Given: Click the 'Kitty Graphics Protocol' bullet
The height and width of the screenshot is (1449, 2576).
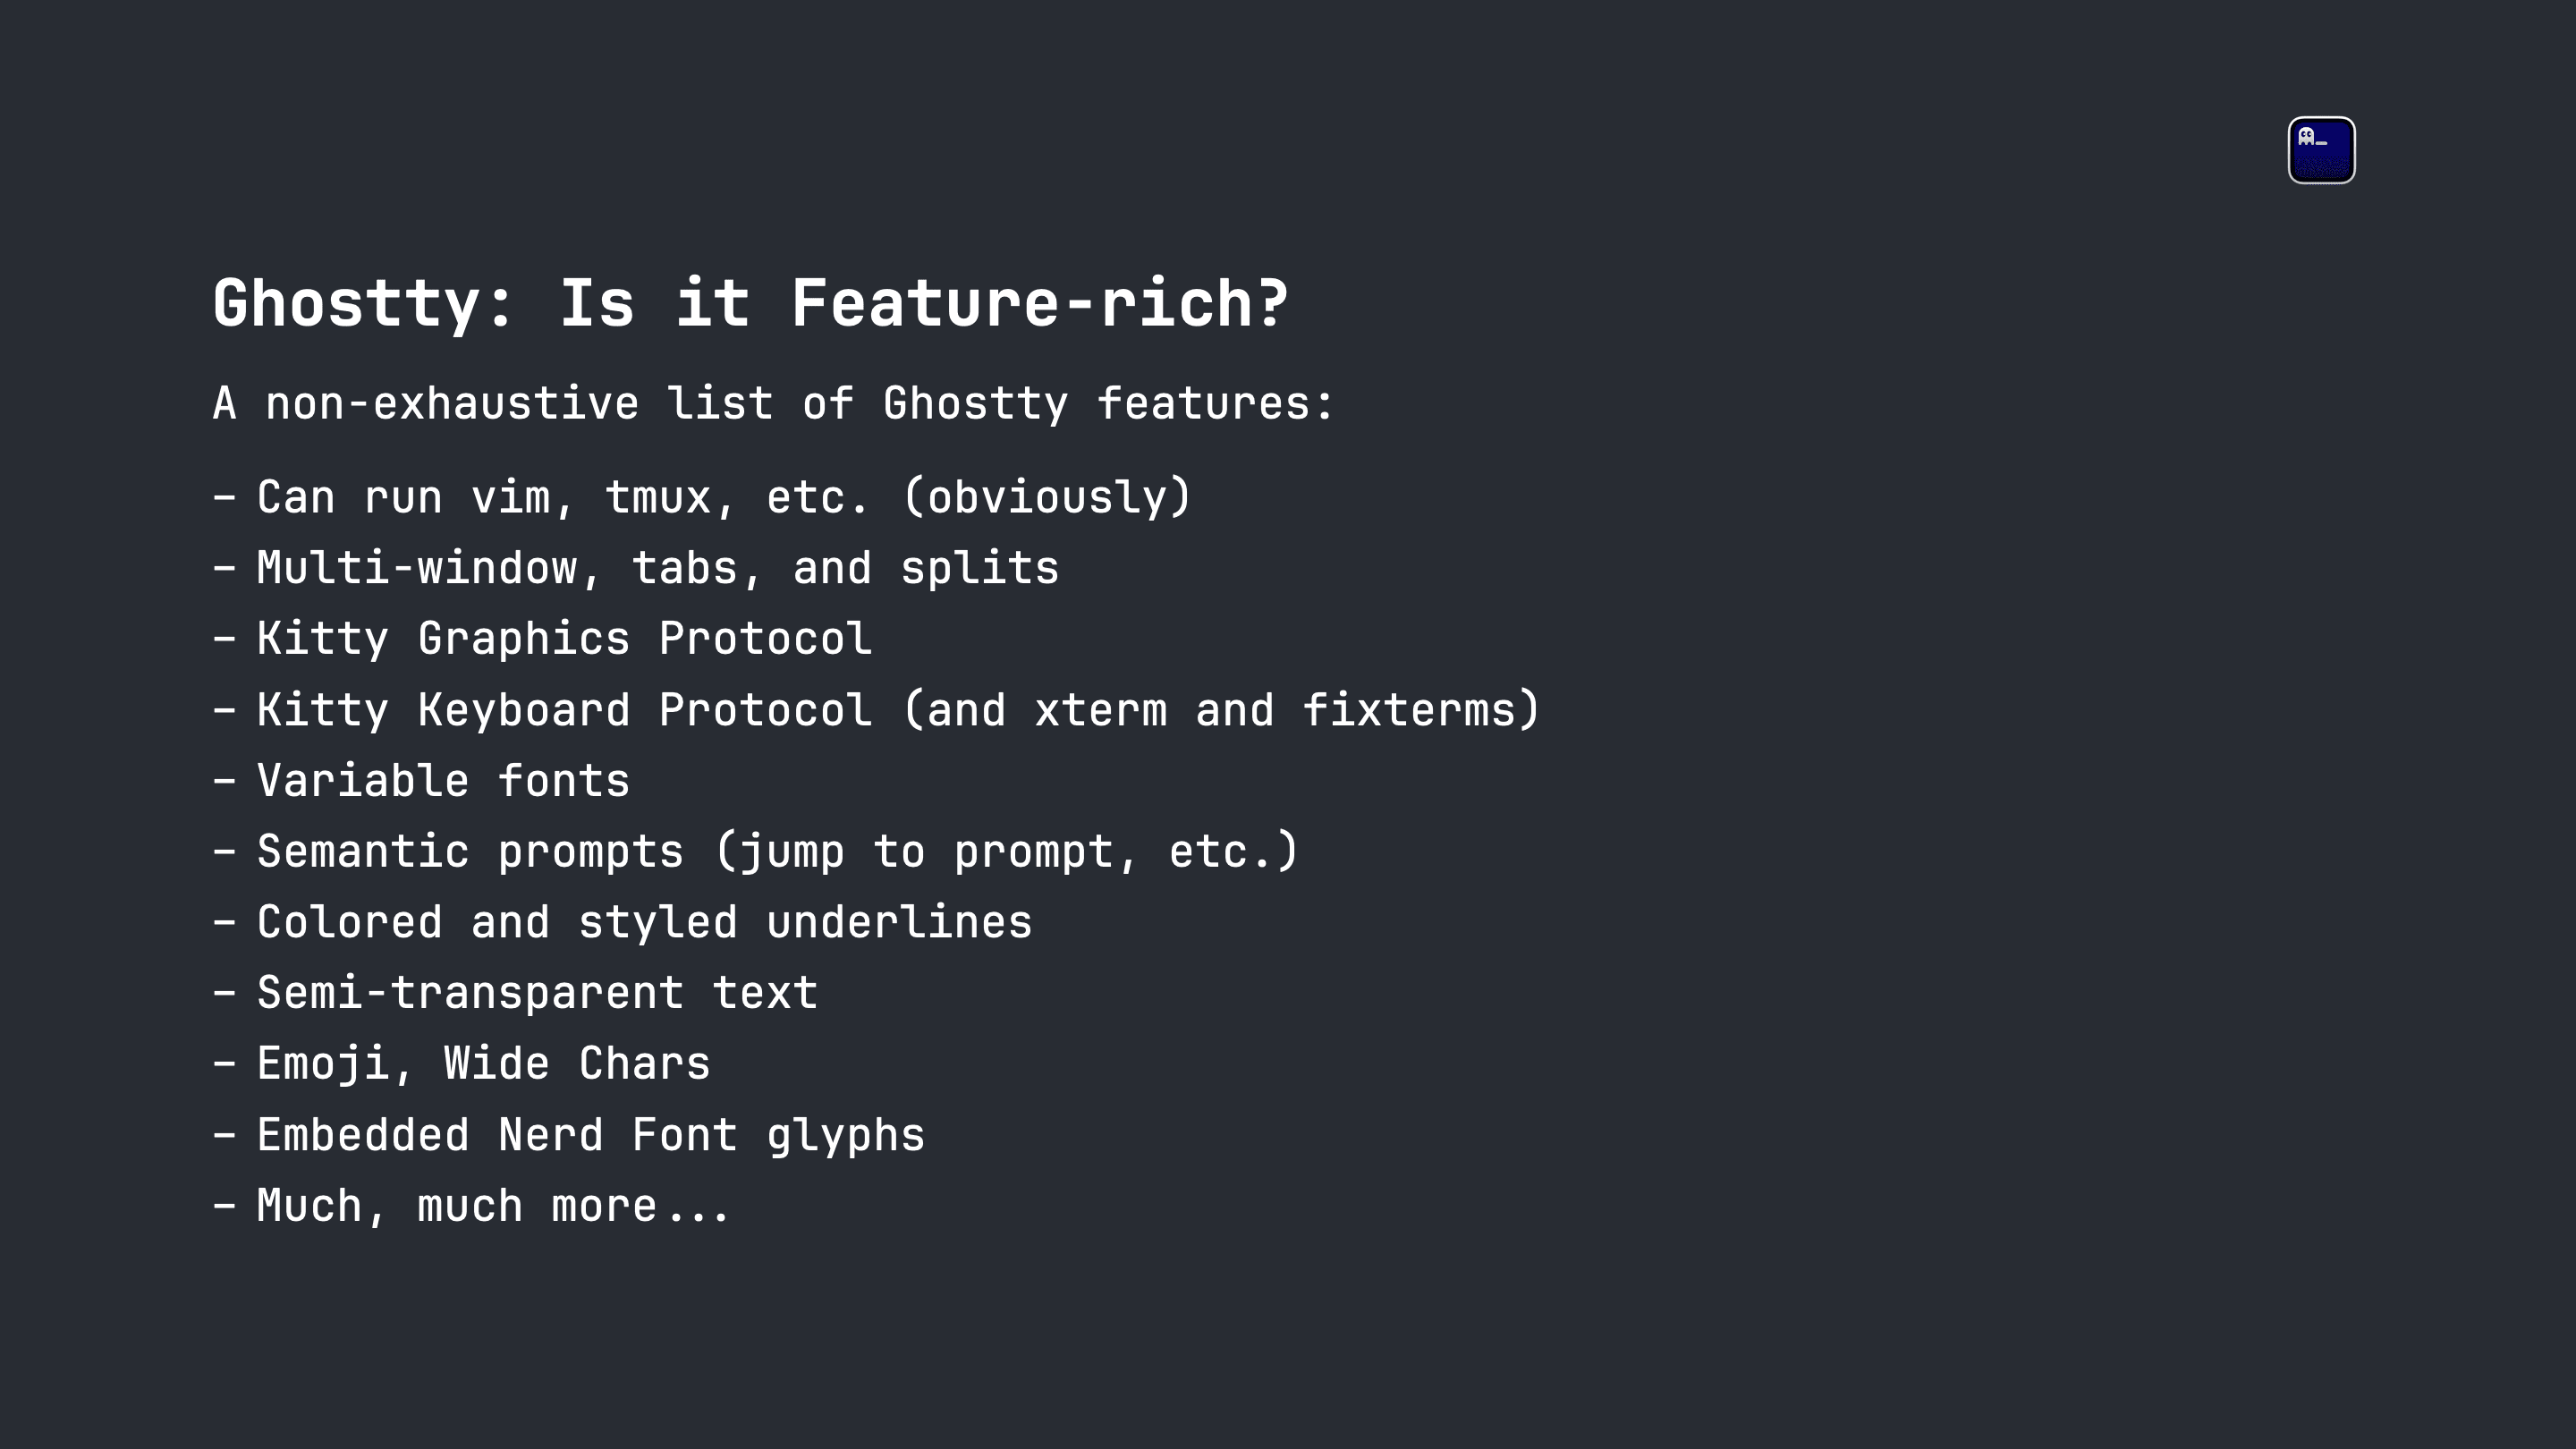Looking at the screenshot, I should click(542, 639).
